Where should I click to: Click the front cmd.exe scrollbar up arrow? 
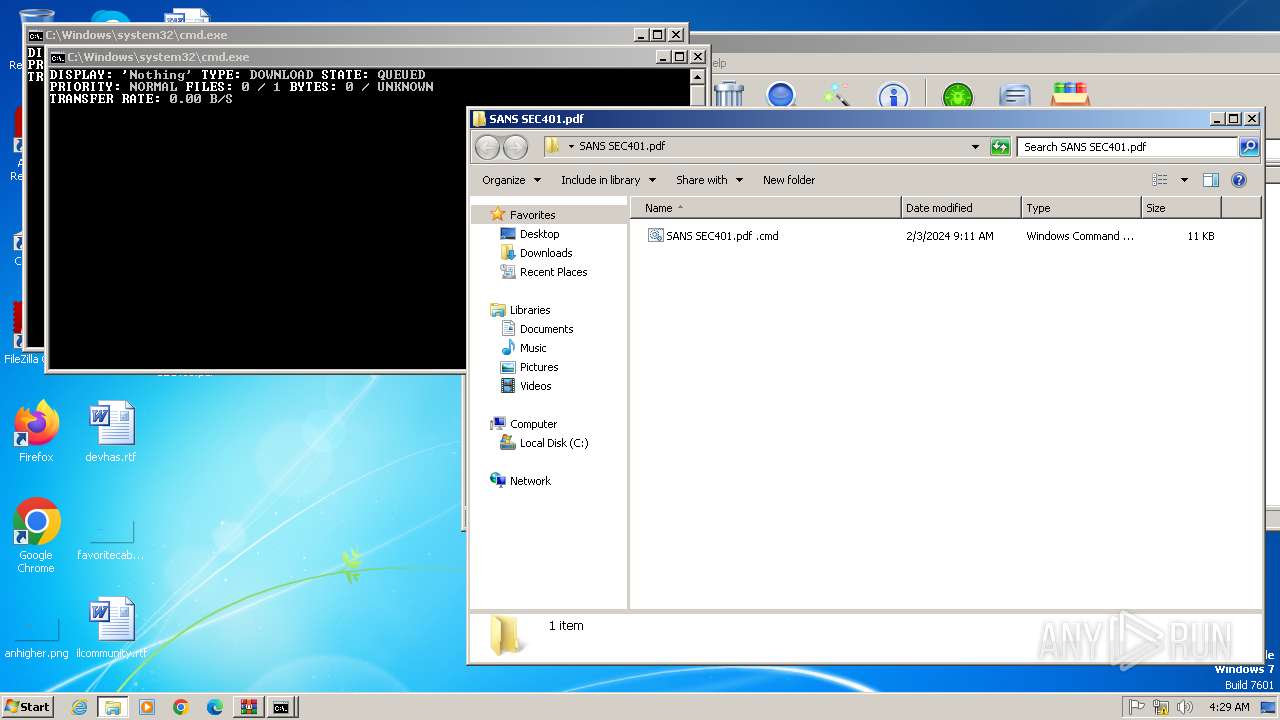point(698,76)
